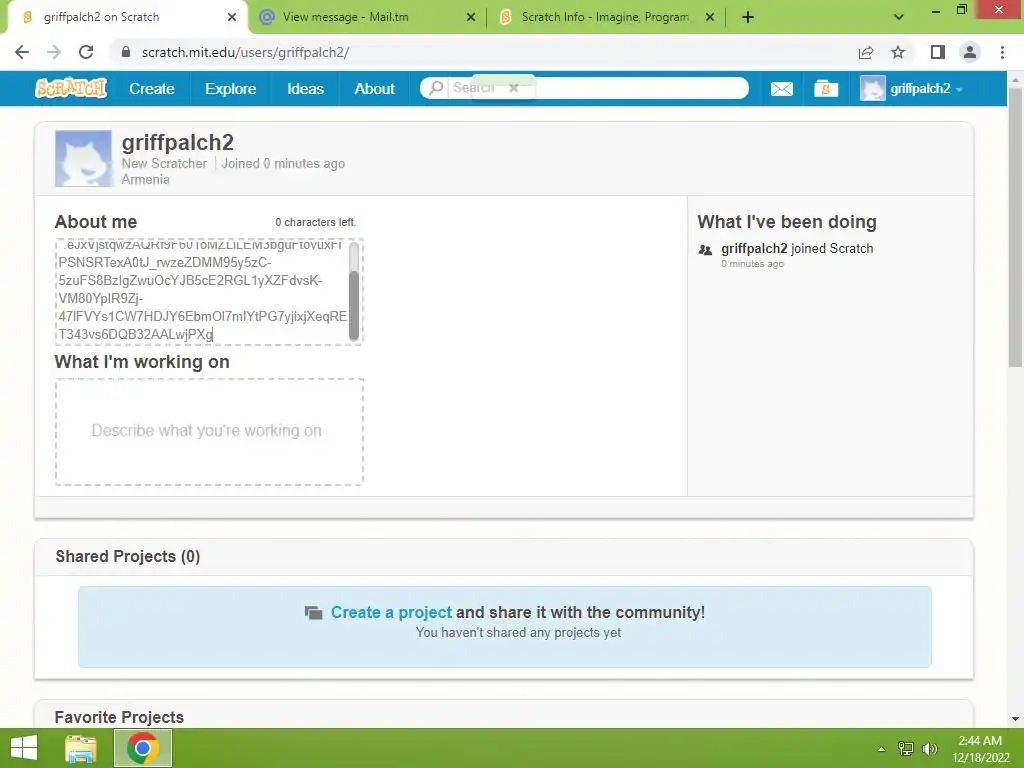The image size is (1024, 768).
Task: Open the tab search chevron
Action: [899, 17]
